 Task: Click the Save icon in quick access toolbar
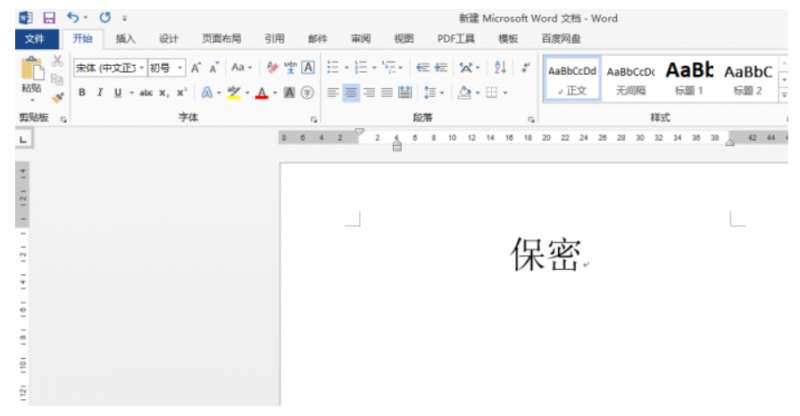[x=48, y=18]
